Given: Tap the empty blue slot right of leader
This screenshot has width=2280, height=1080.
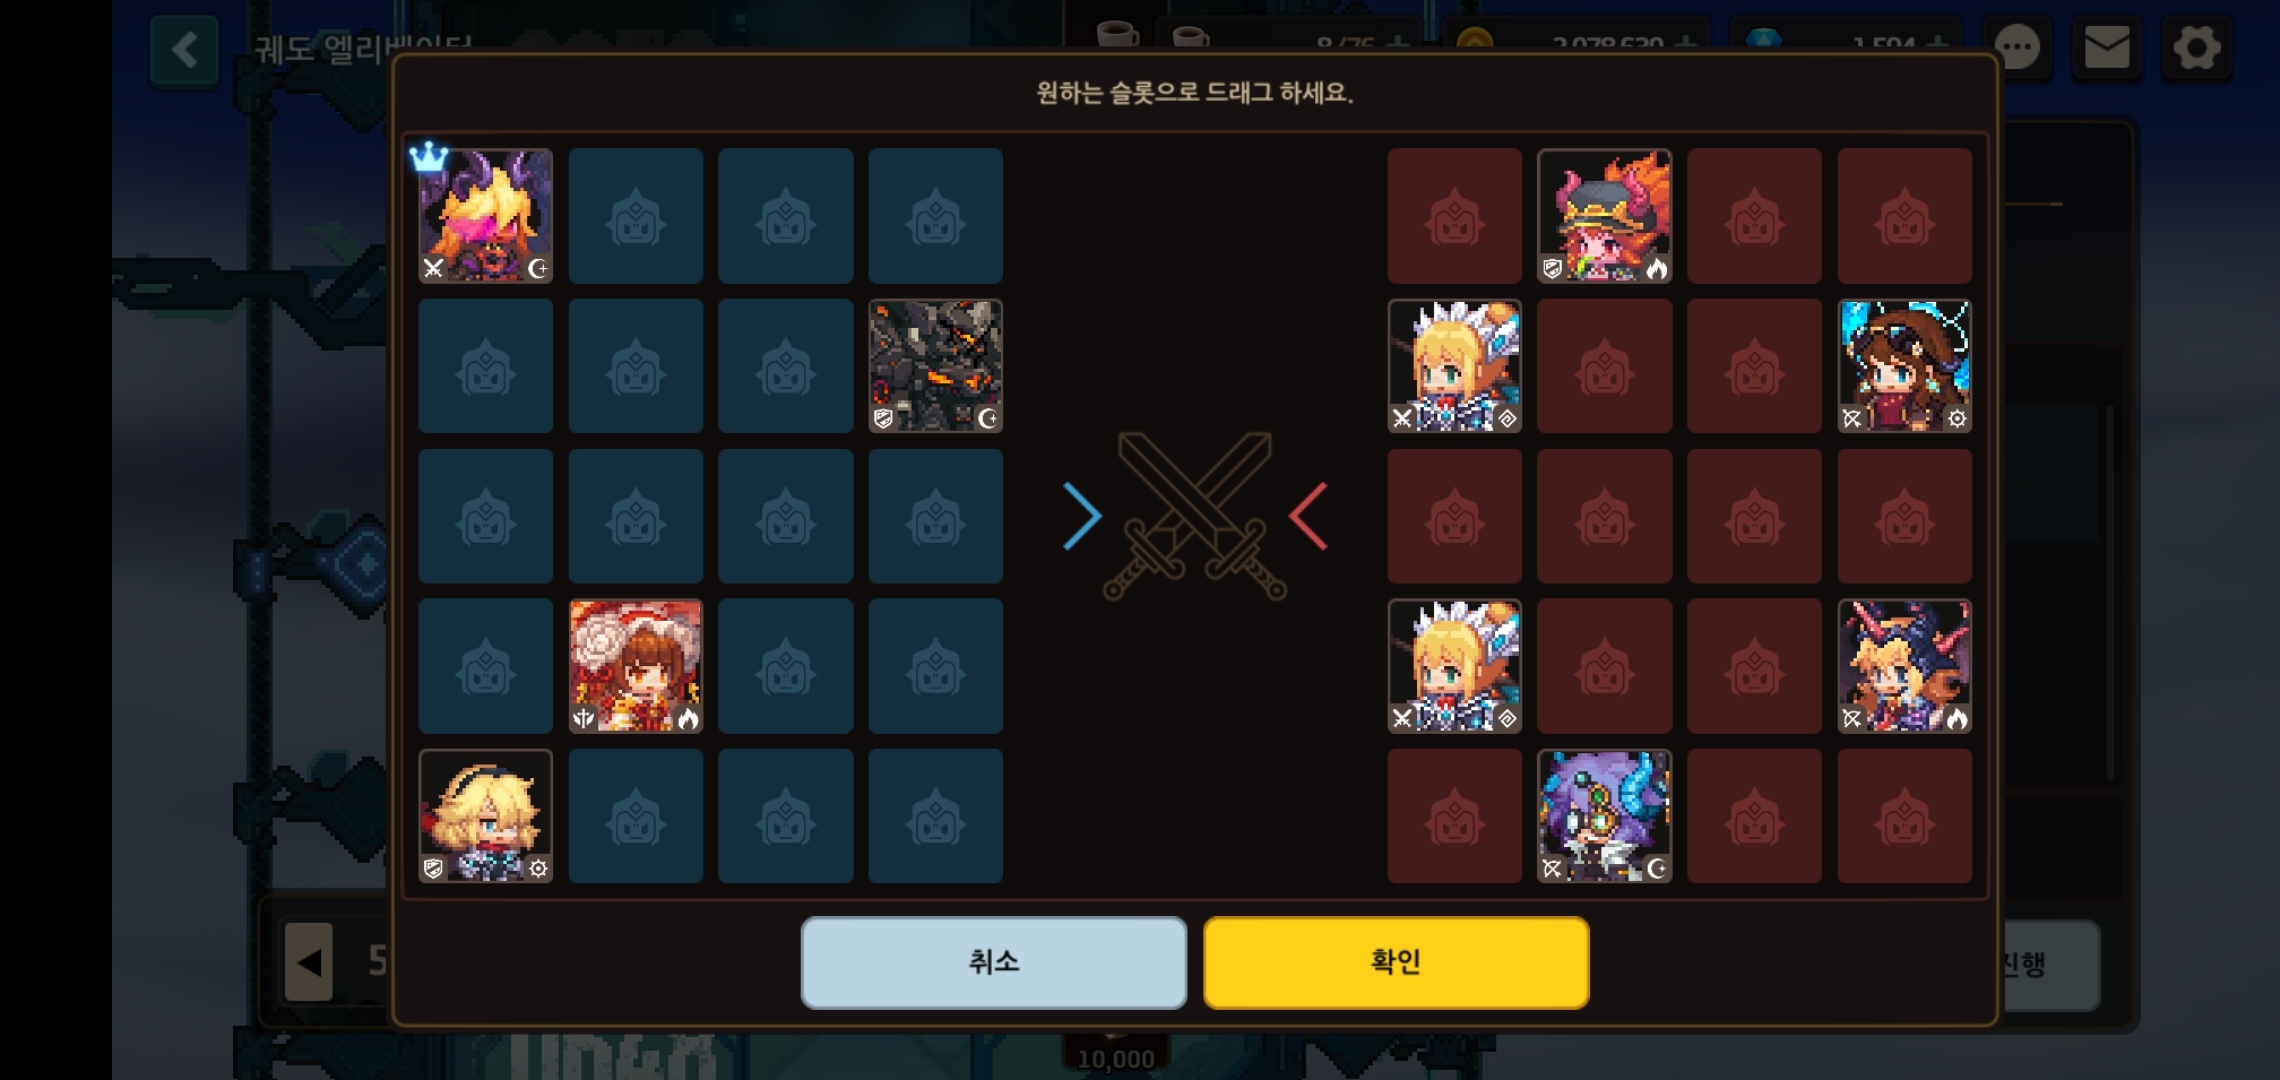Looking at the screenshot, I should (x=635, y=216).
